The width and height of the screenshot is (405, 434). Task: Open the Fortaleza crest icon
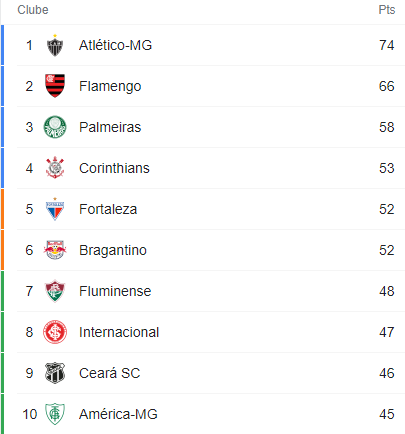click(55, 209)
